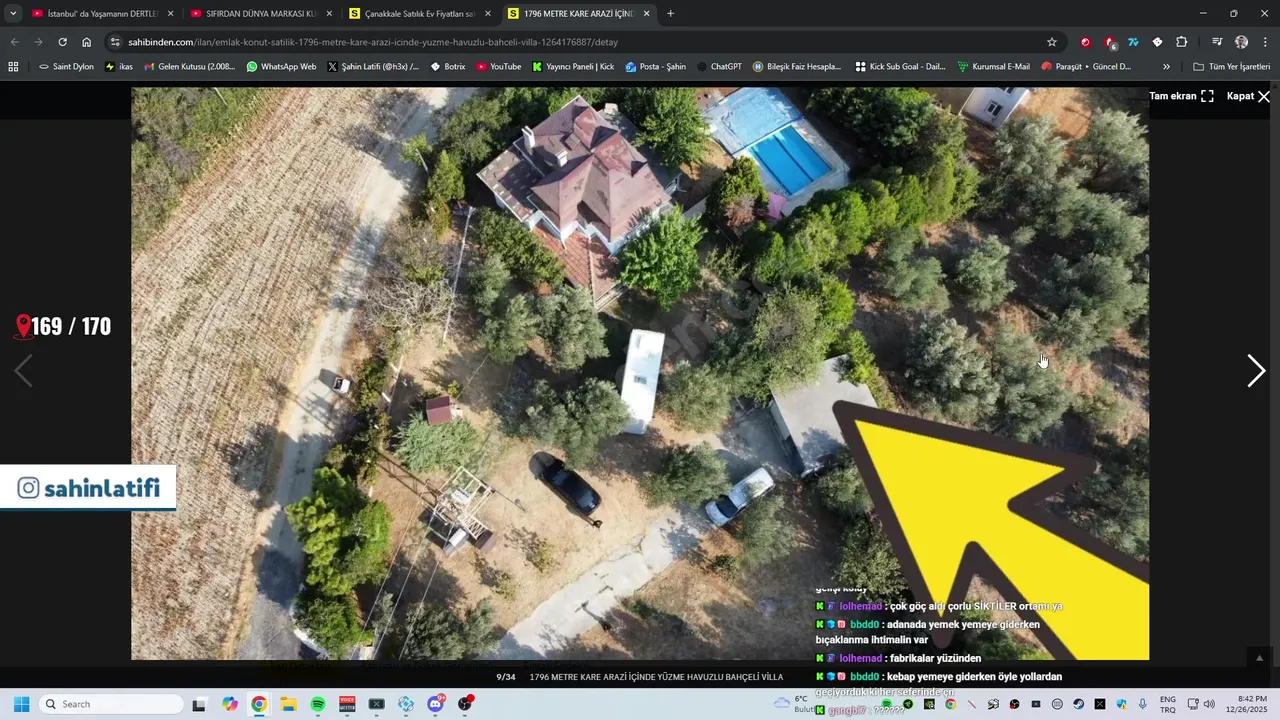
Task: Open Steam icon in system tray
Action: (1078, 704)
